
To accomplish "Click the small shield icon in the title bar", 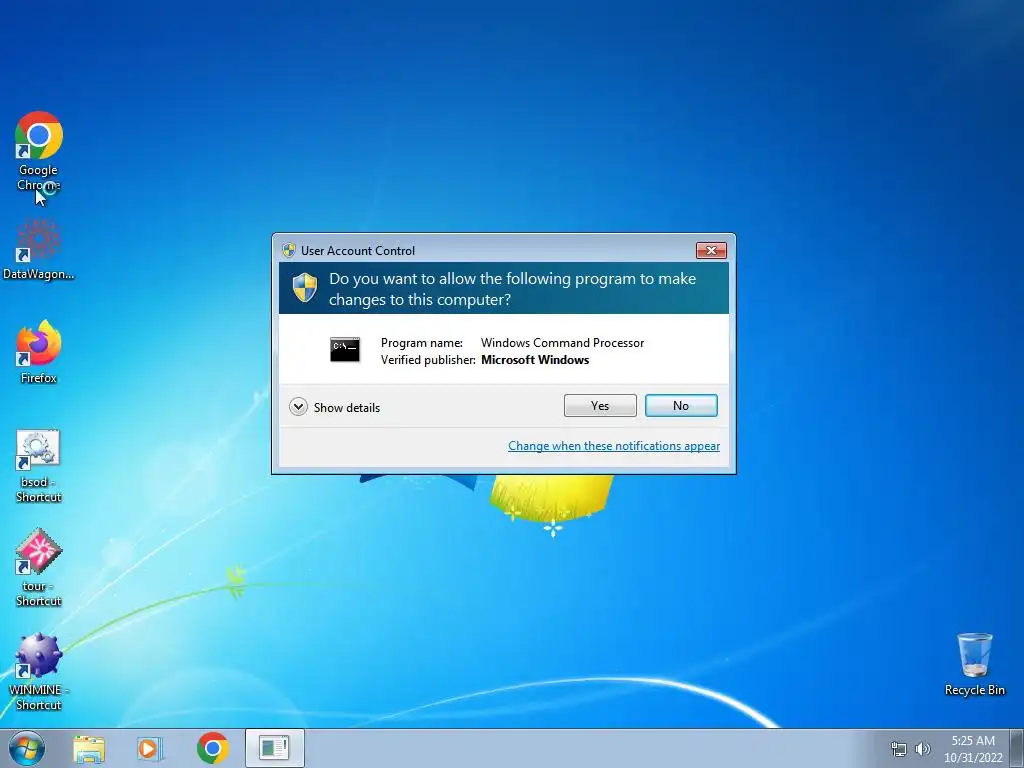I will click(289, 250).
